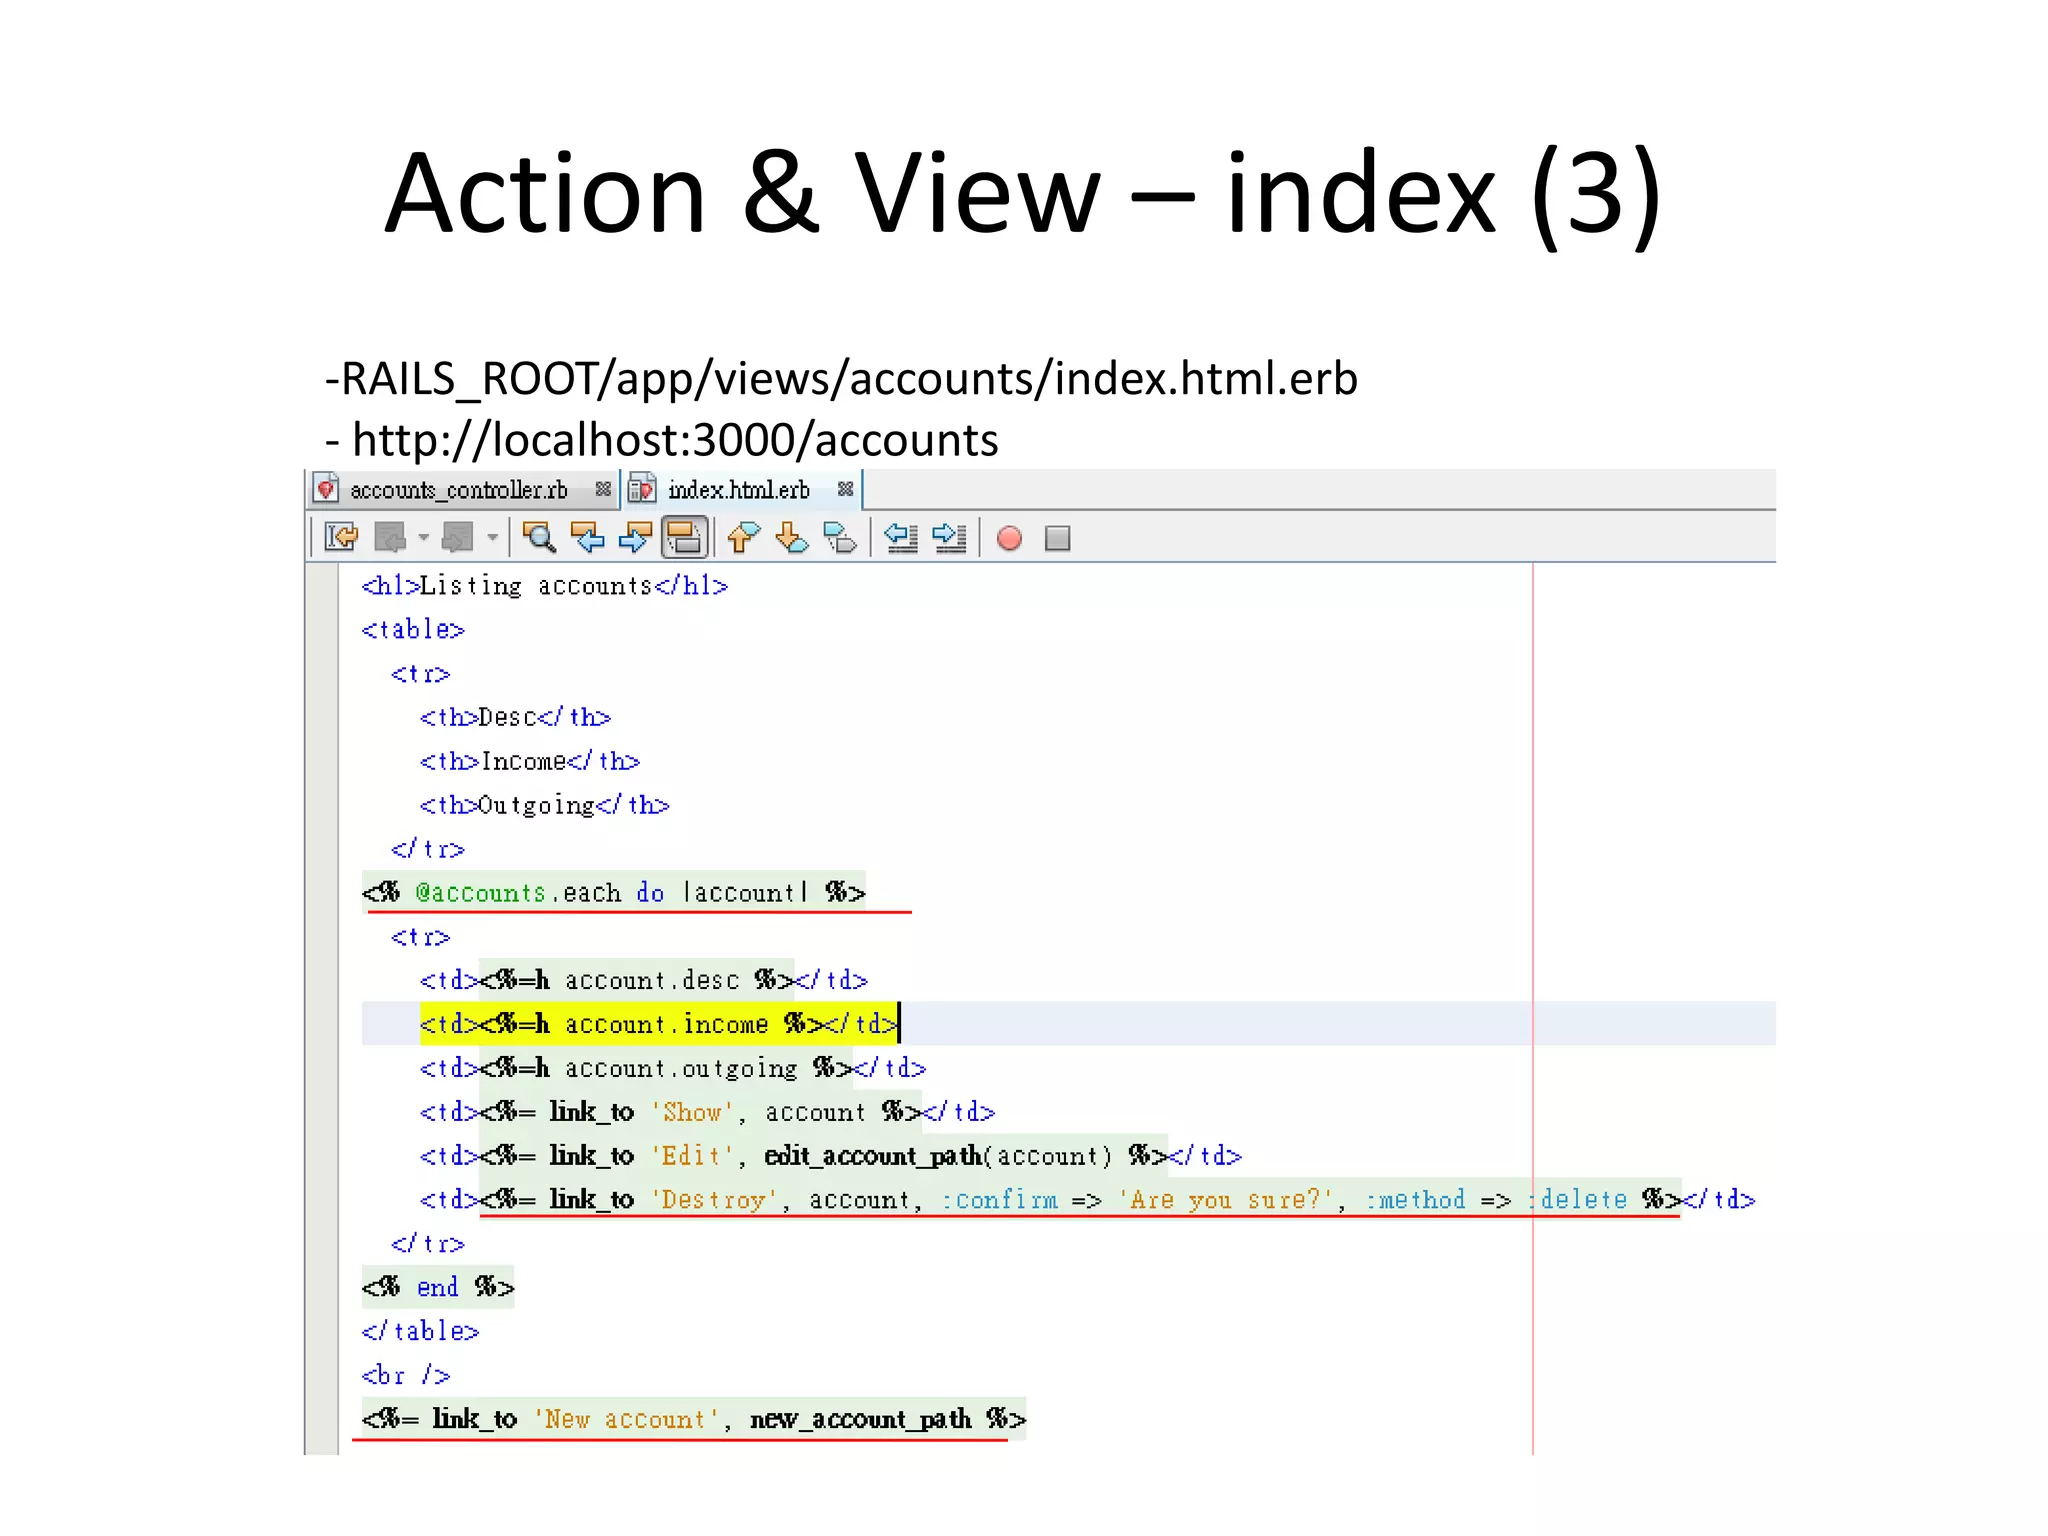Click the 'account.outgoing' code line

[x=673, y=1068]
